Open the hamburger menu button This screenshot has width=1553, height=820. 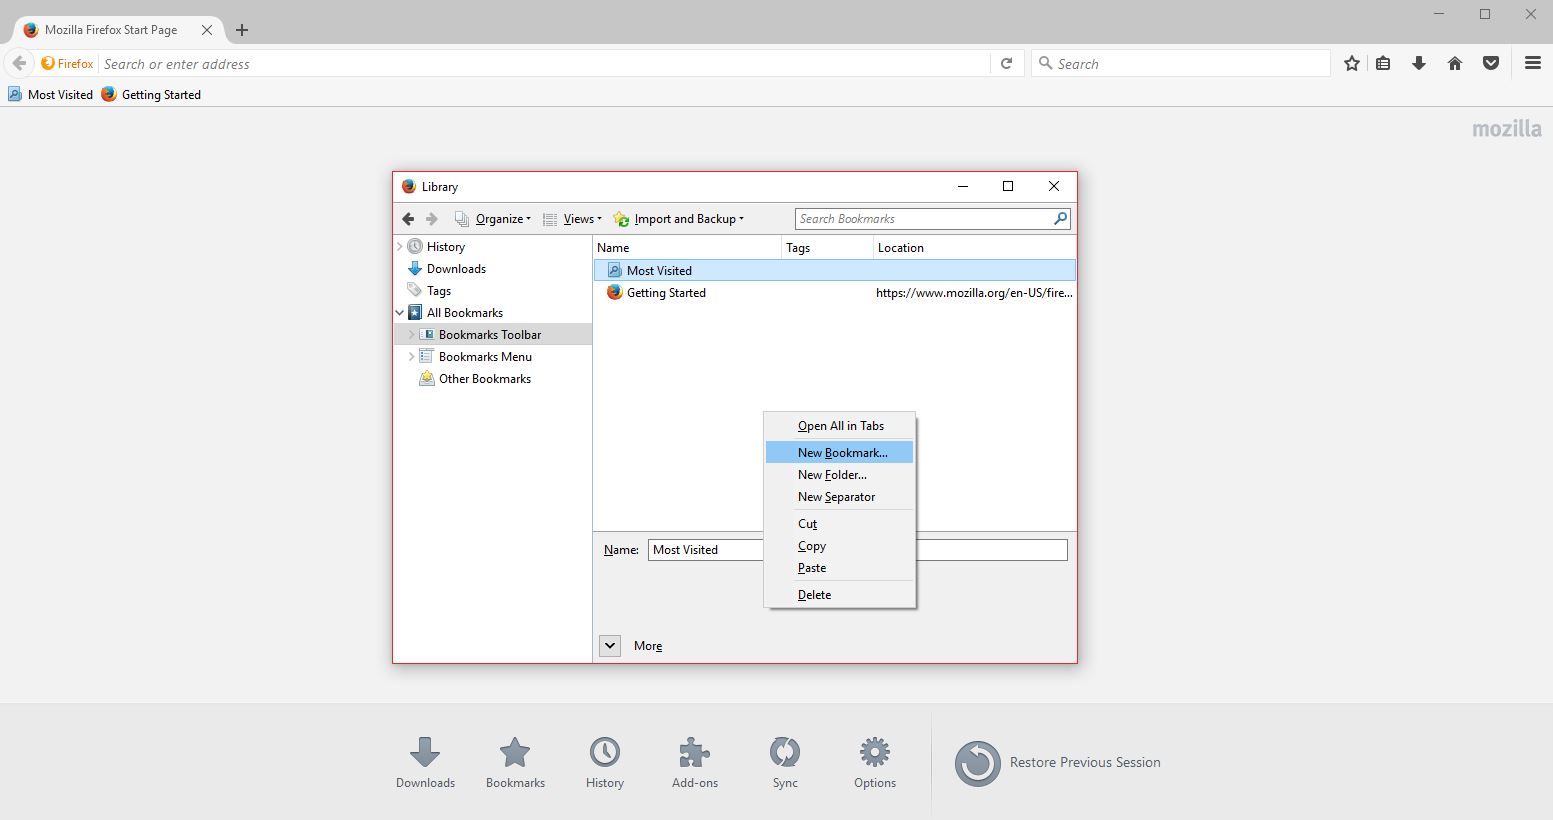pos(1532,63)
